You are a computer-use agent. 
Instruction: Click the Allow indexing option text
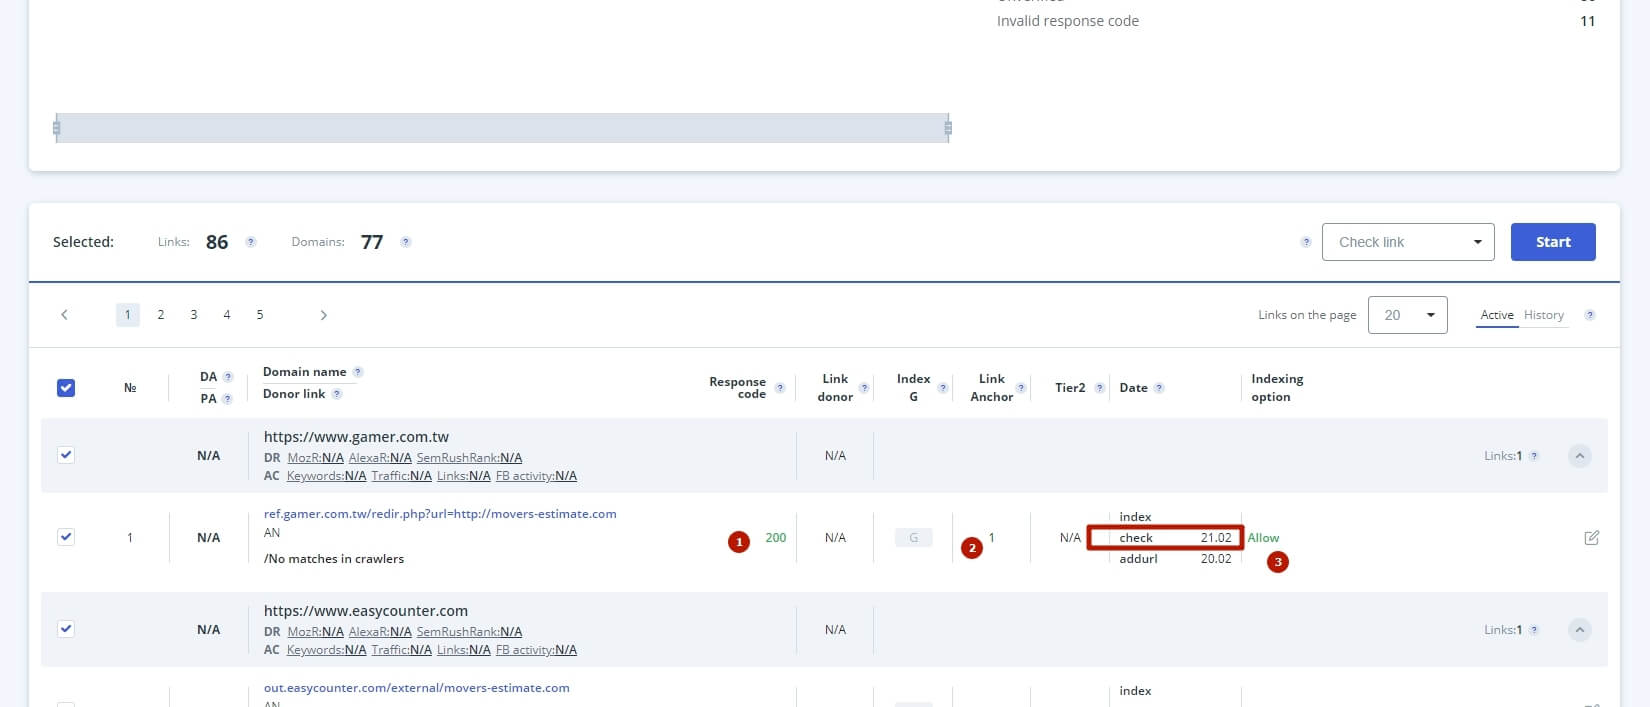click(1263, 538)
